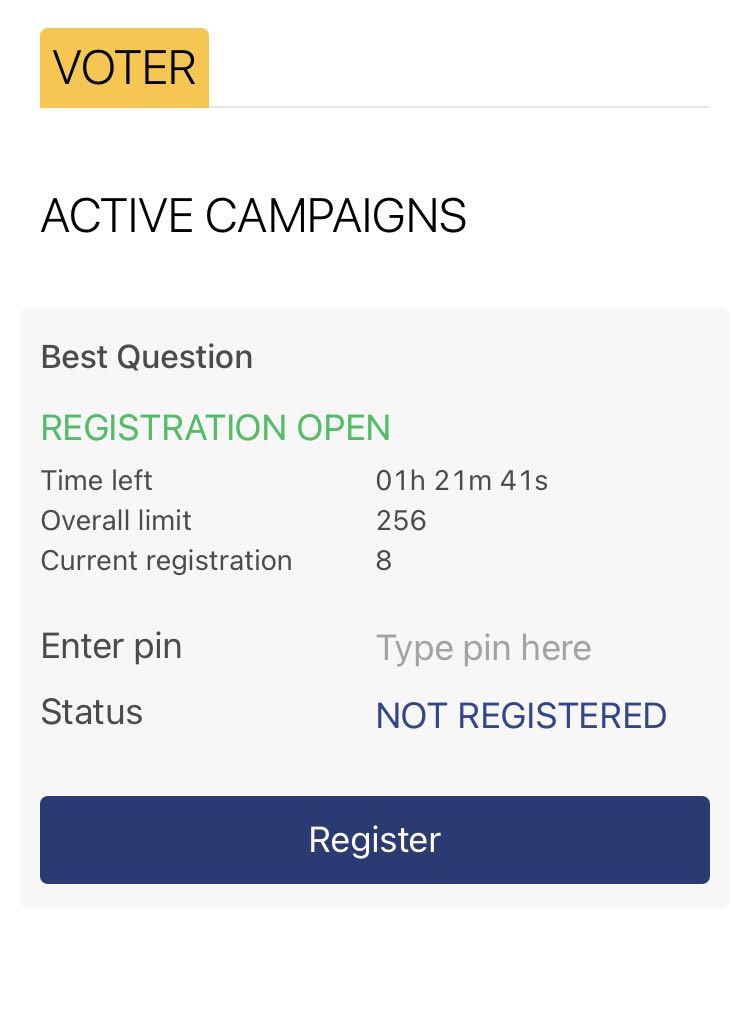The image size is (750, 1022).
Task: Click the divider line right of VOTER tab
Action: [460, 106]
